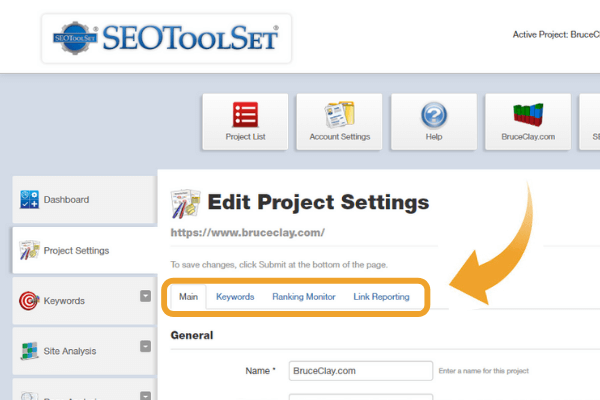
Task: Click the 'To save changes' instruction text
Action: pyautogui.click(x=279, y=264)
